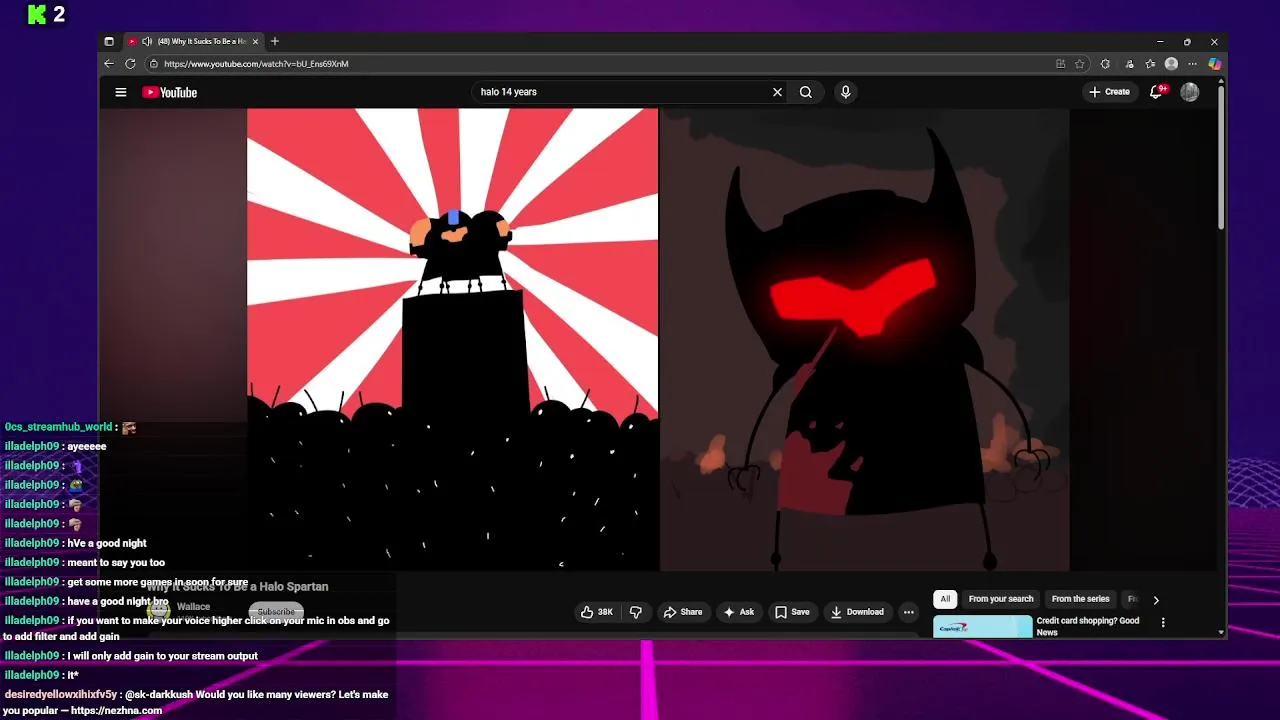Select the 'All' filter chip

pos(945,599)
